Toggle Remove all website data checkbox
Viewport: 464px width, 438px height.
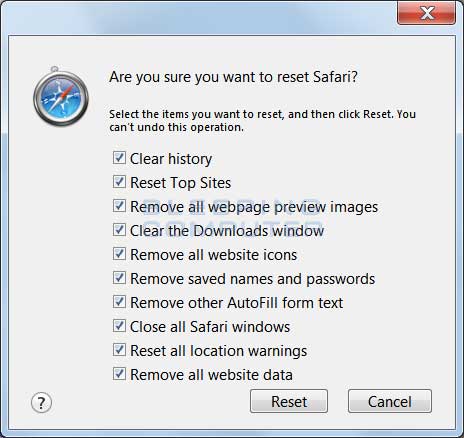tap(119, 374)
